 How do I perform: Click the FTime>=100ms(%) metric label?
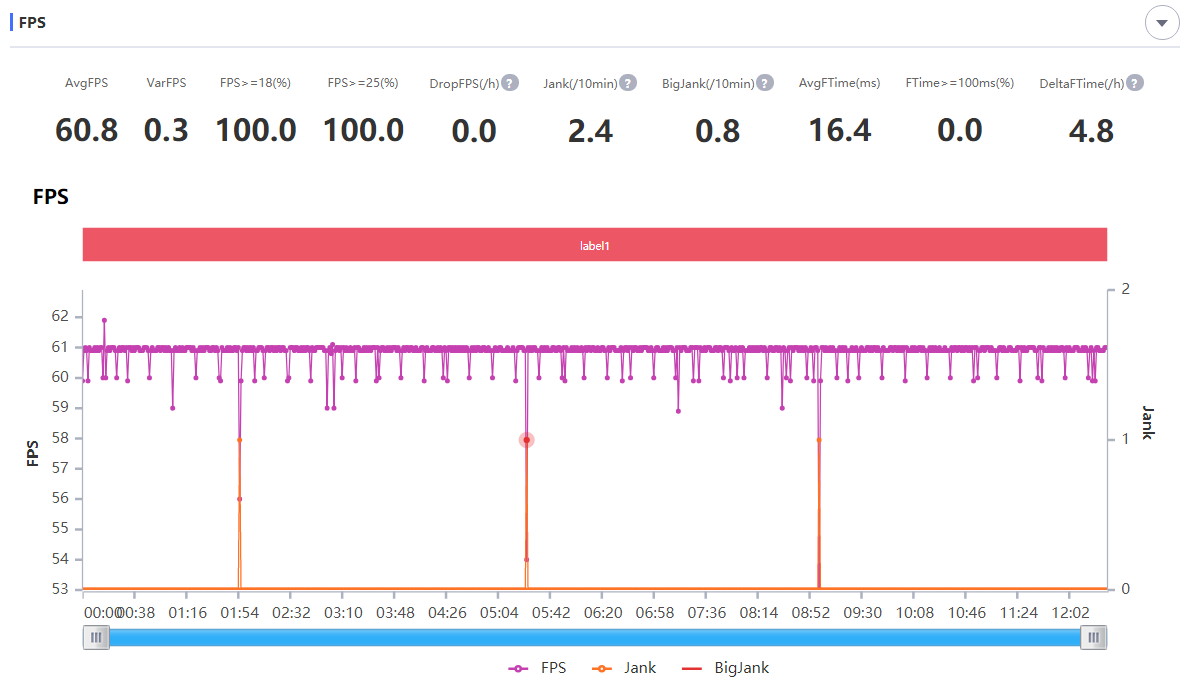pos(959,83)
